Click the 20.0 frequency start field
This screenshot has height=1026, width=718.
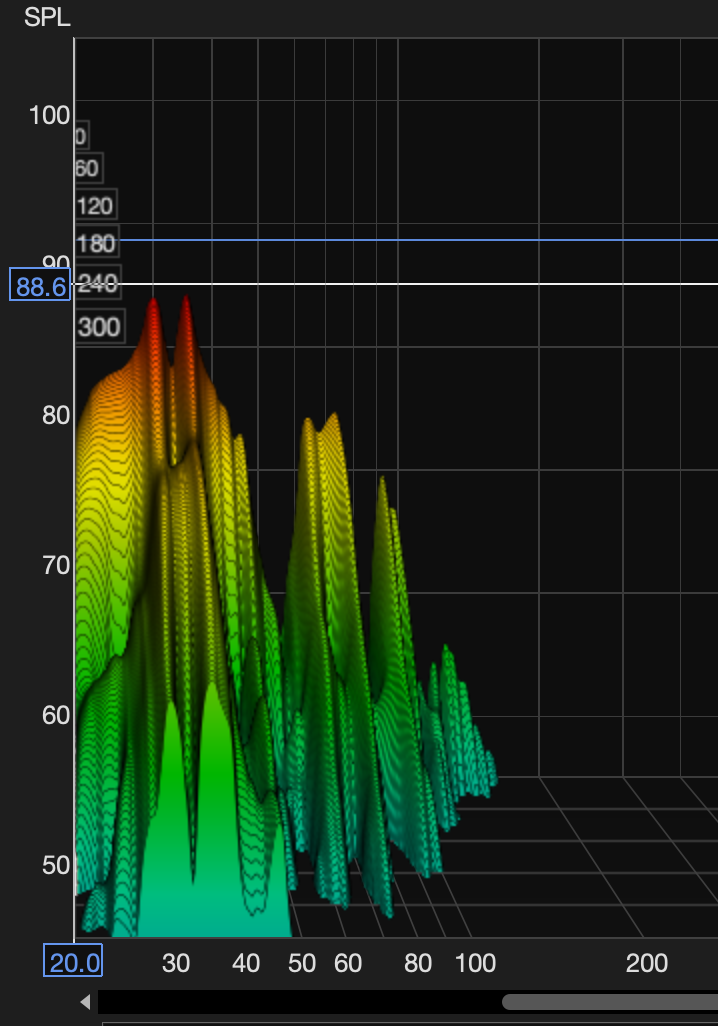tap(73, 962)
